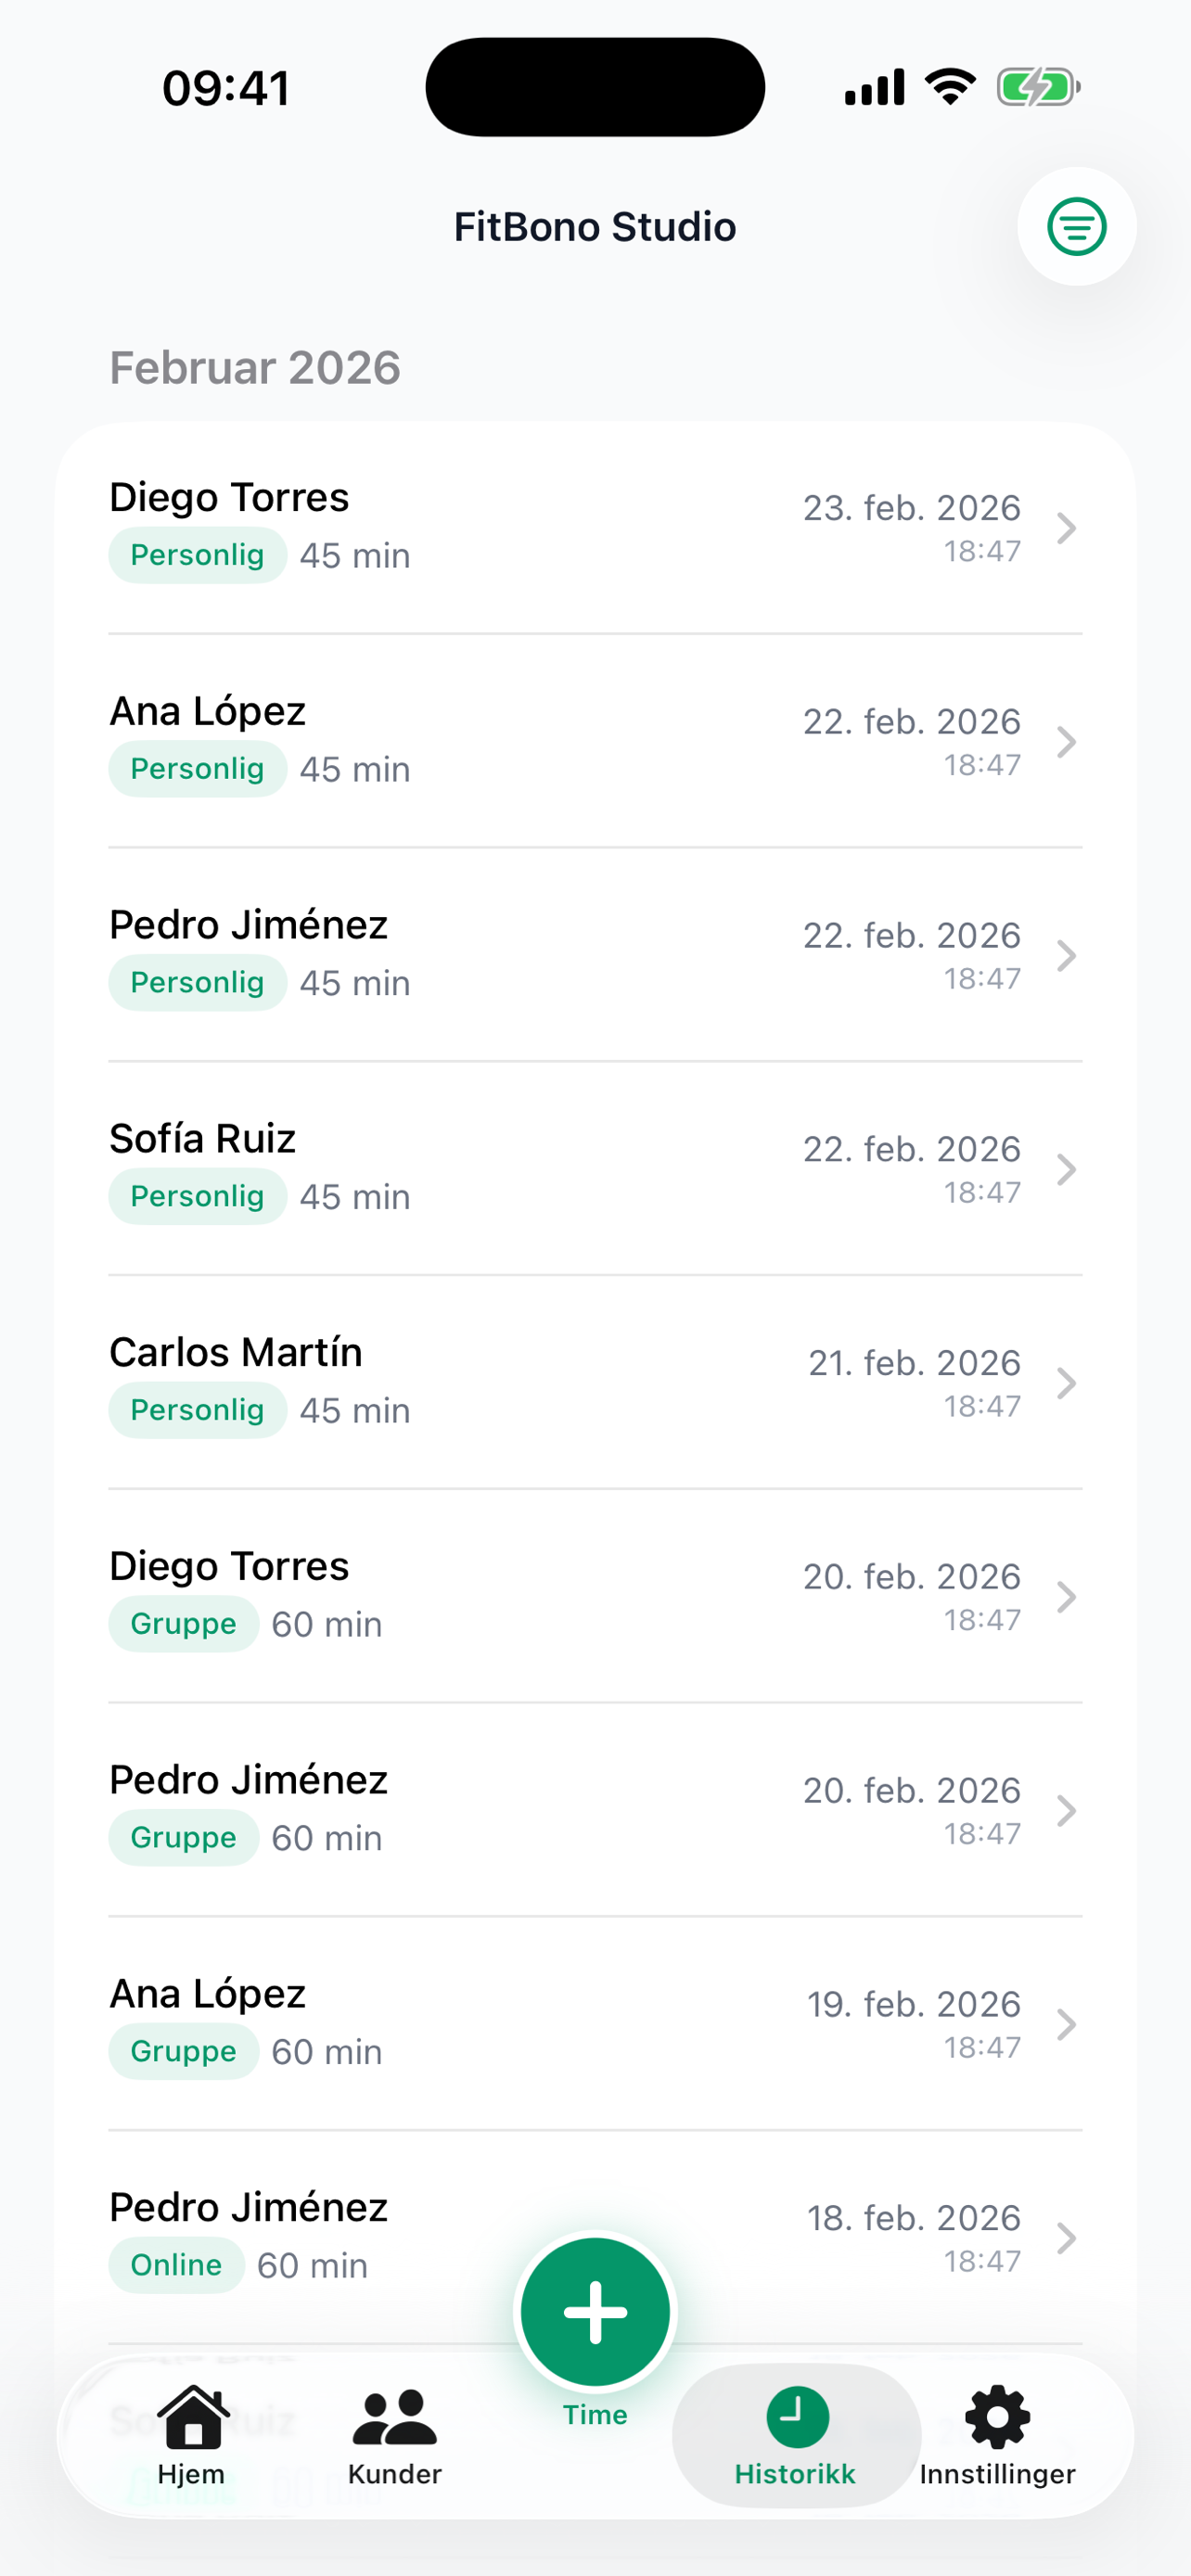The width and height of the screenshot is (1191, 2576).
Task: Open Sofía Ruiz session chevron
Action: (1066, 1169)
